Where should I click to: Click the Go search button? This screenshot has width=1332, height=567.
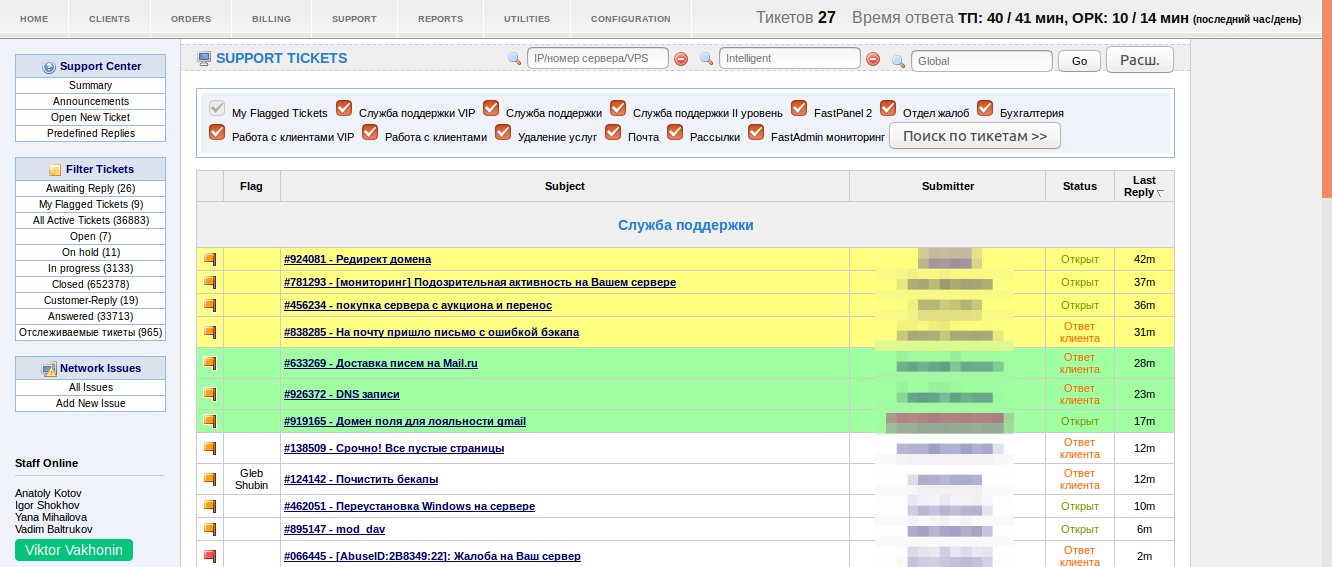(1079, 61)
